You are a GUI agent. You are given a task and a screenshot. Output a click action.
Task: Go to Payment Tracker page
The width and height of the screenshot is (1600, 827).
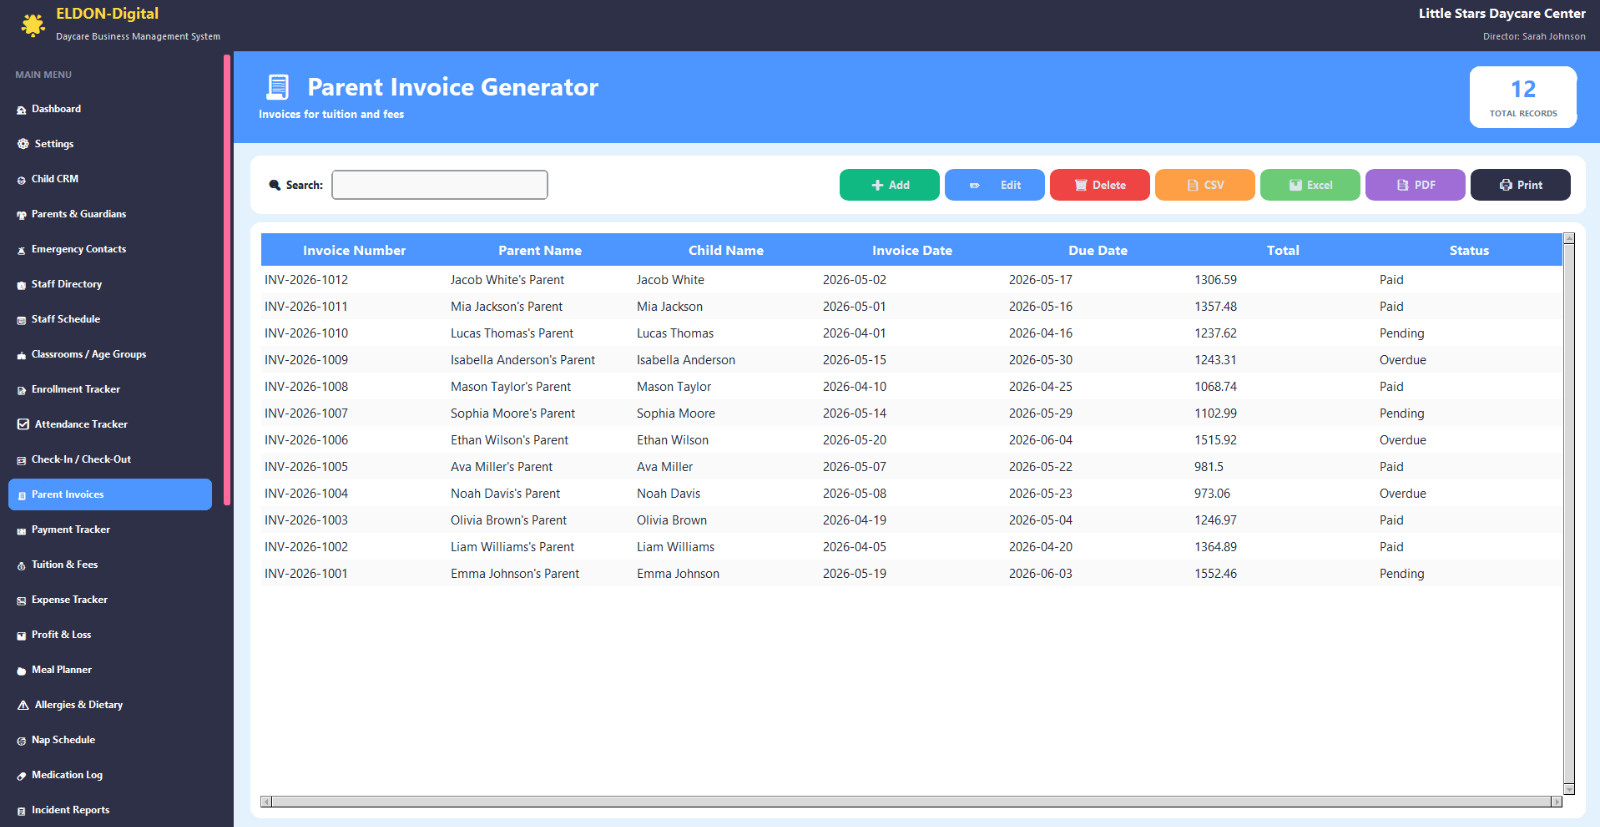110,530
